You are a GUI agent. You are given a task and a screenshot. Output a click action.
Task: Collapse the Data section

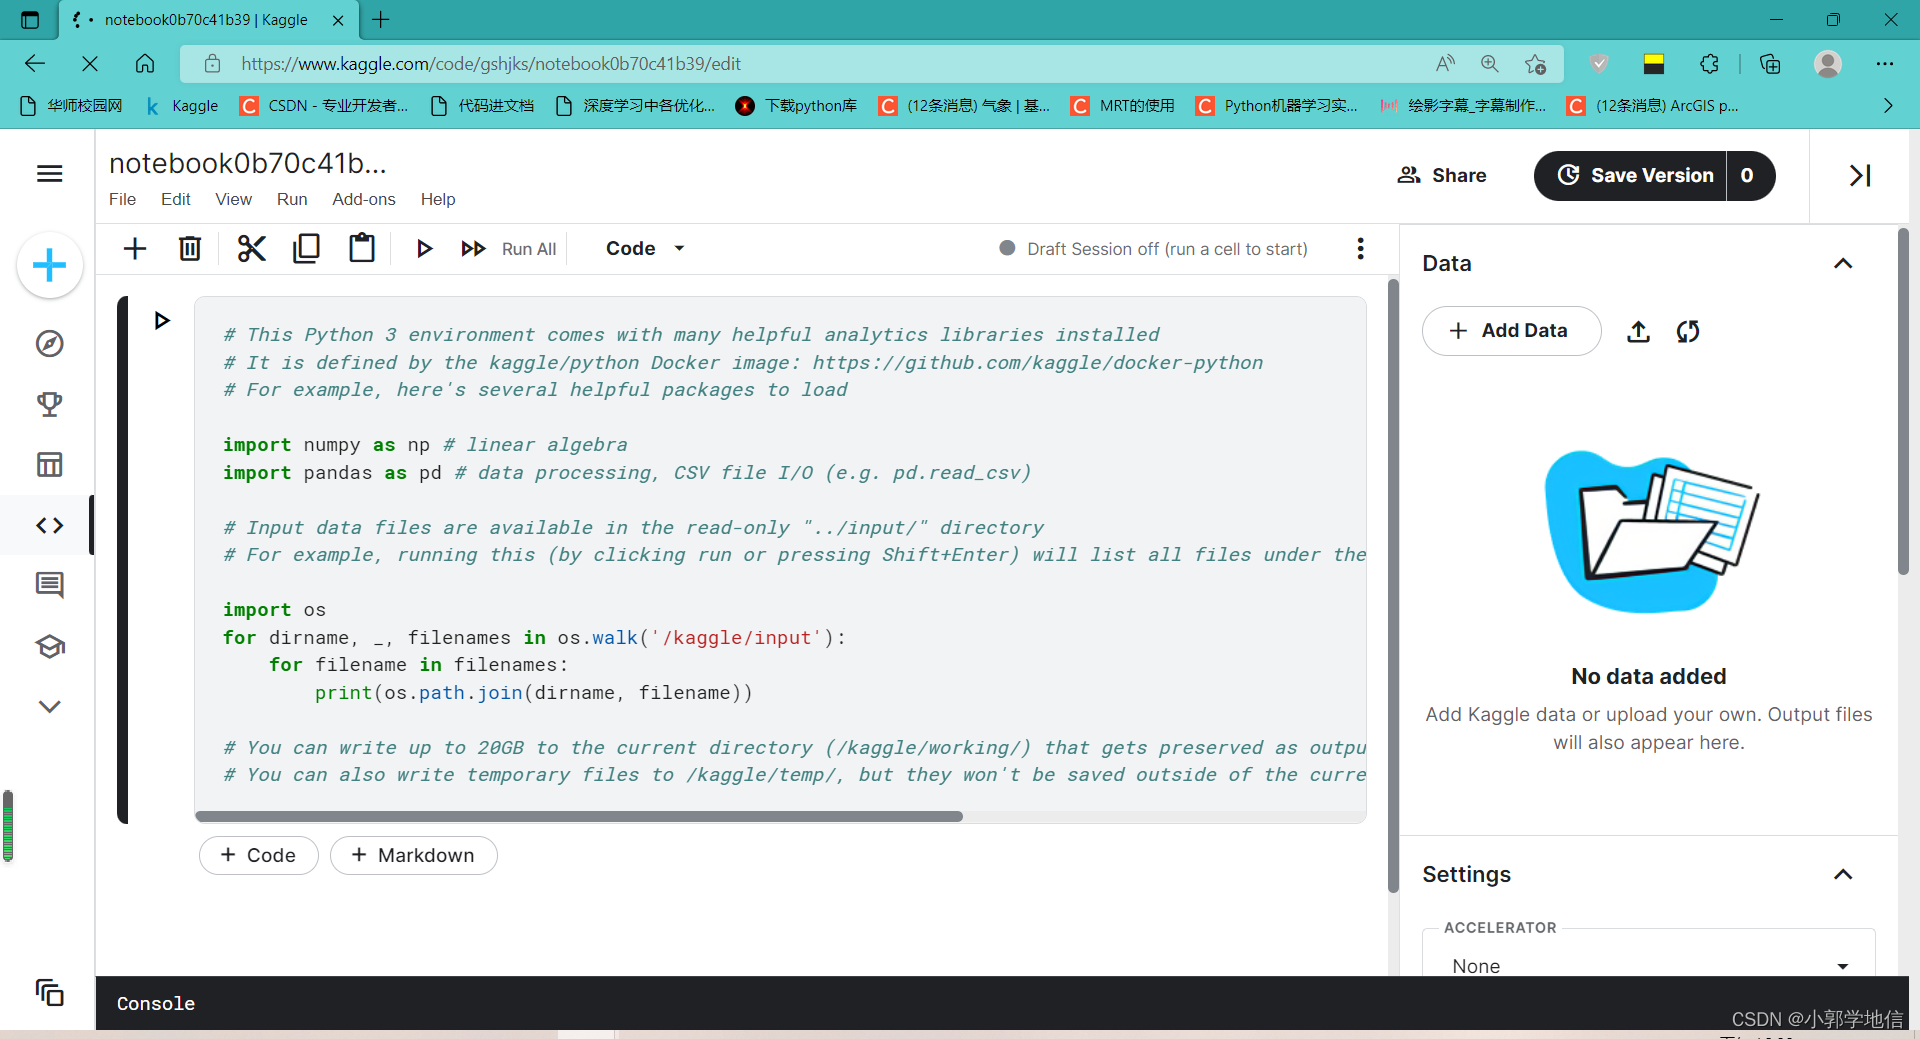tap(1843, 264)
